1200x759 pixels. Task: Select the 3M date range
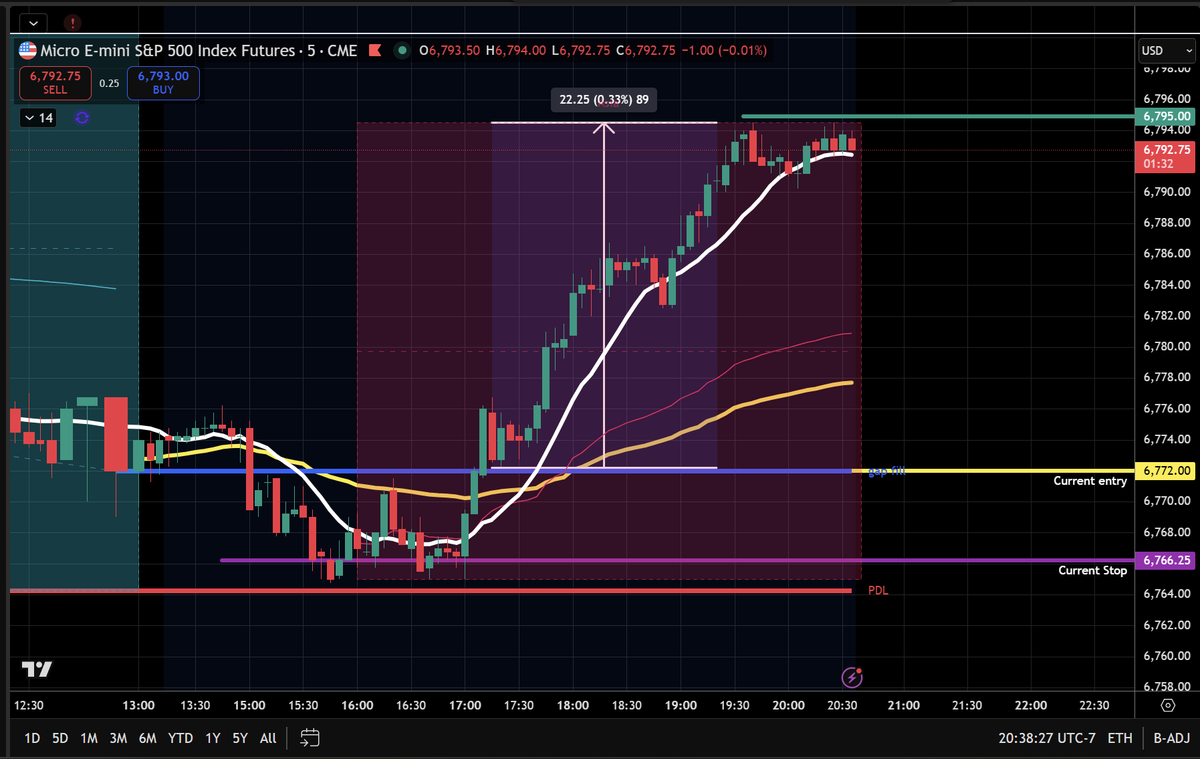tap(118, 738)
